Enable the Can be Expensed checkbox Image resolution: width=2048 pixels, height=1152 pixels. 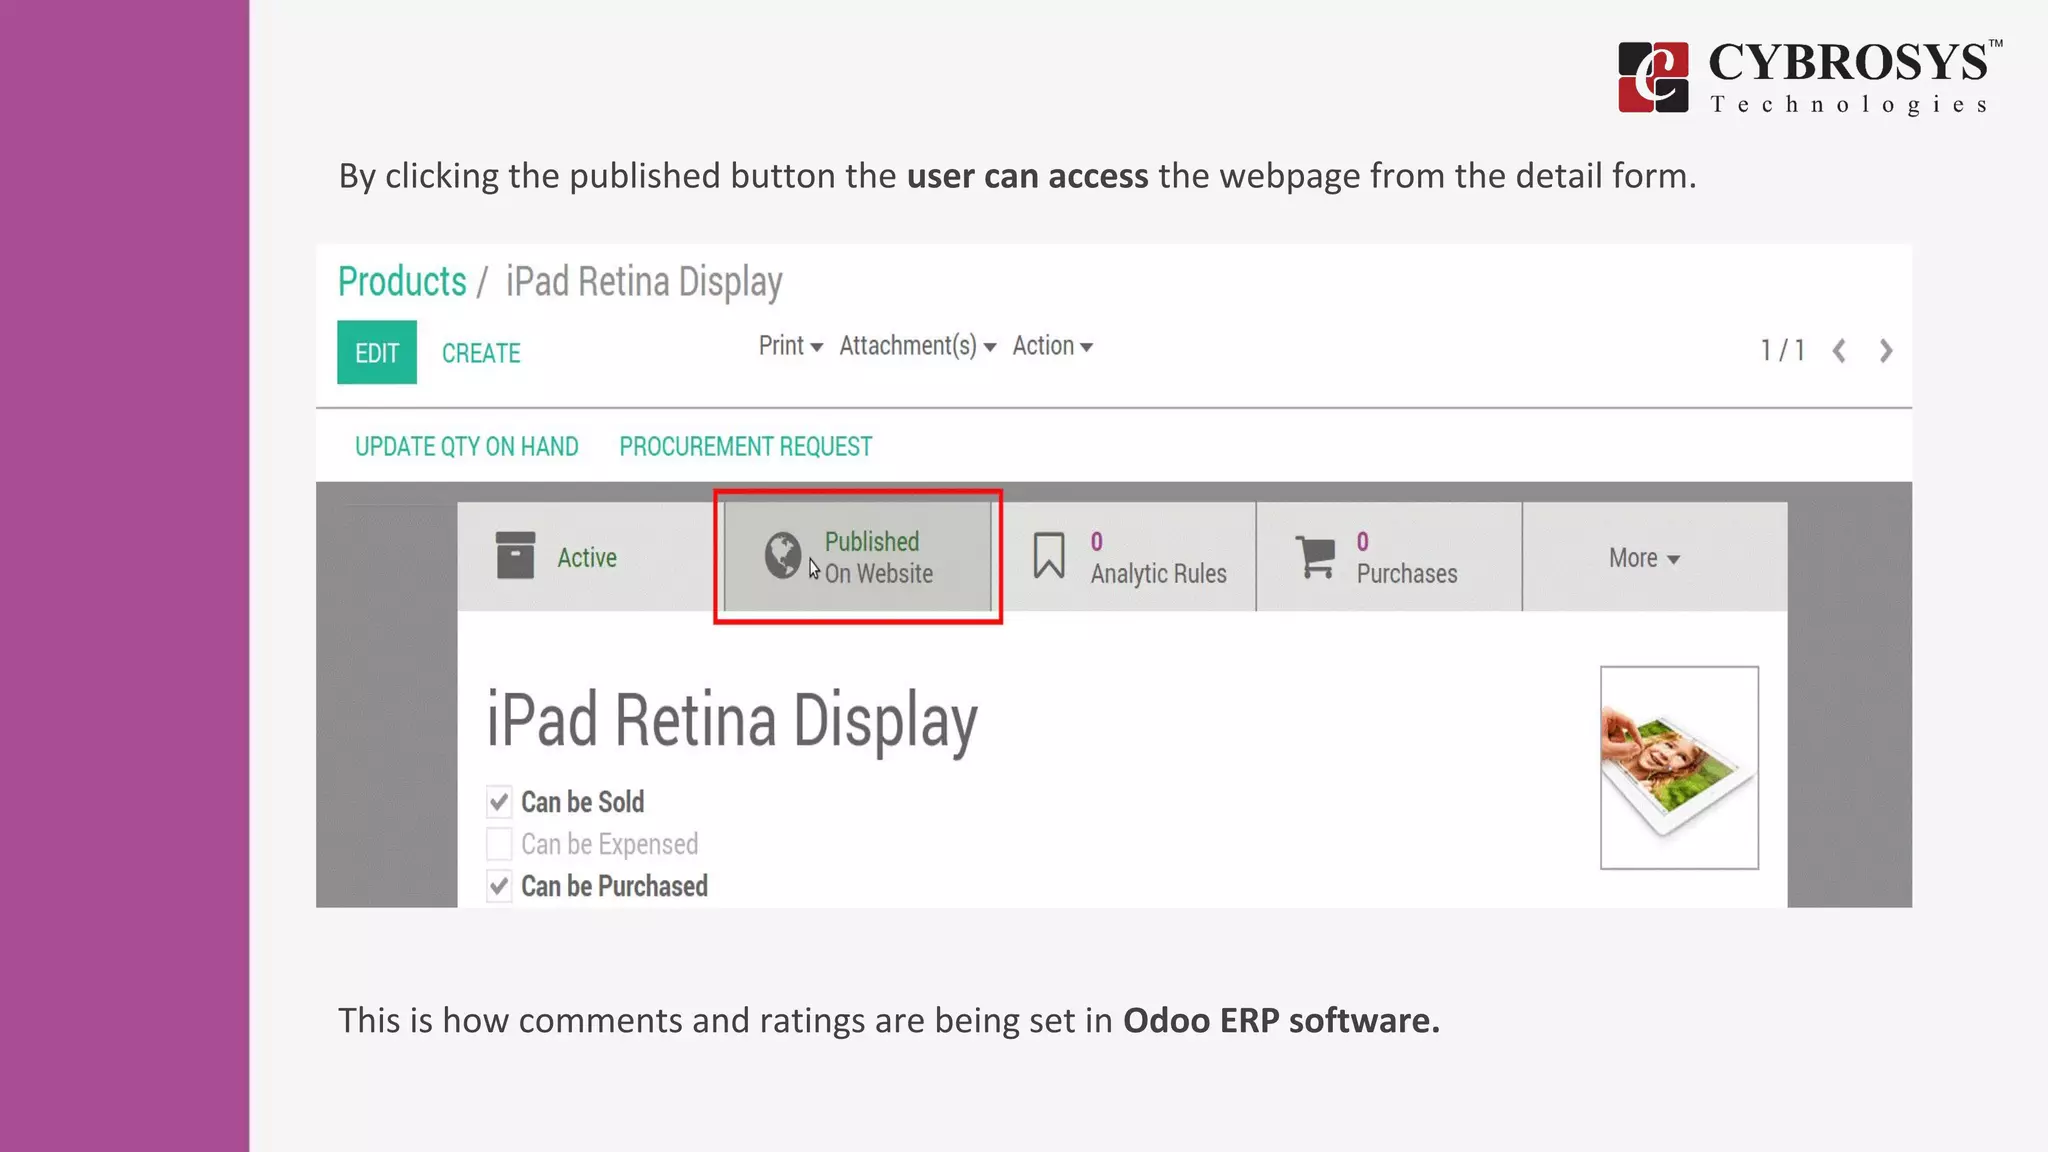tap(499, 844)
